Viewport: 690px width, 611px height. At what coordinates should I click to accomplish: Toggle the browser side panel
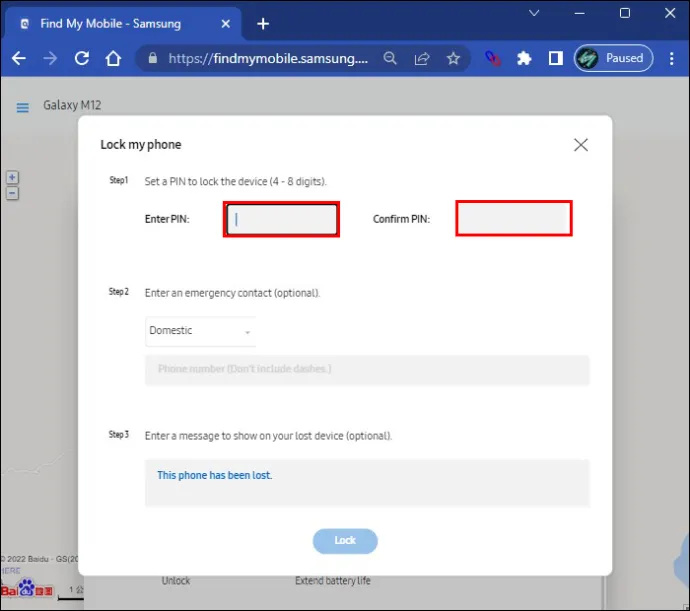tap(555, 58)
